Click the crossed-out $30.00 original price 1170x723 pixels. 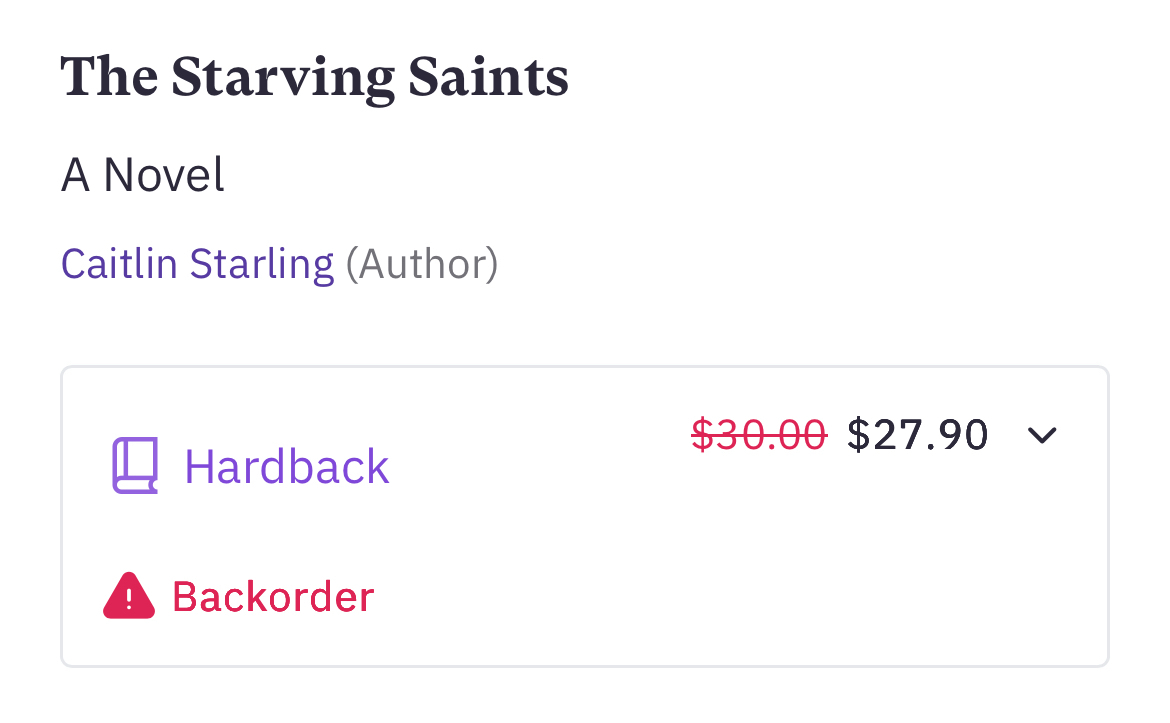(x=759, y=435)
